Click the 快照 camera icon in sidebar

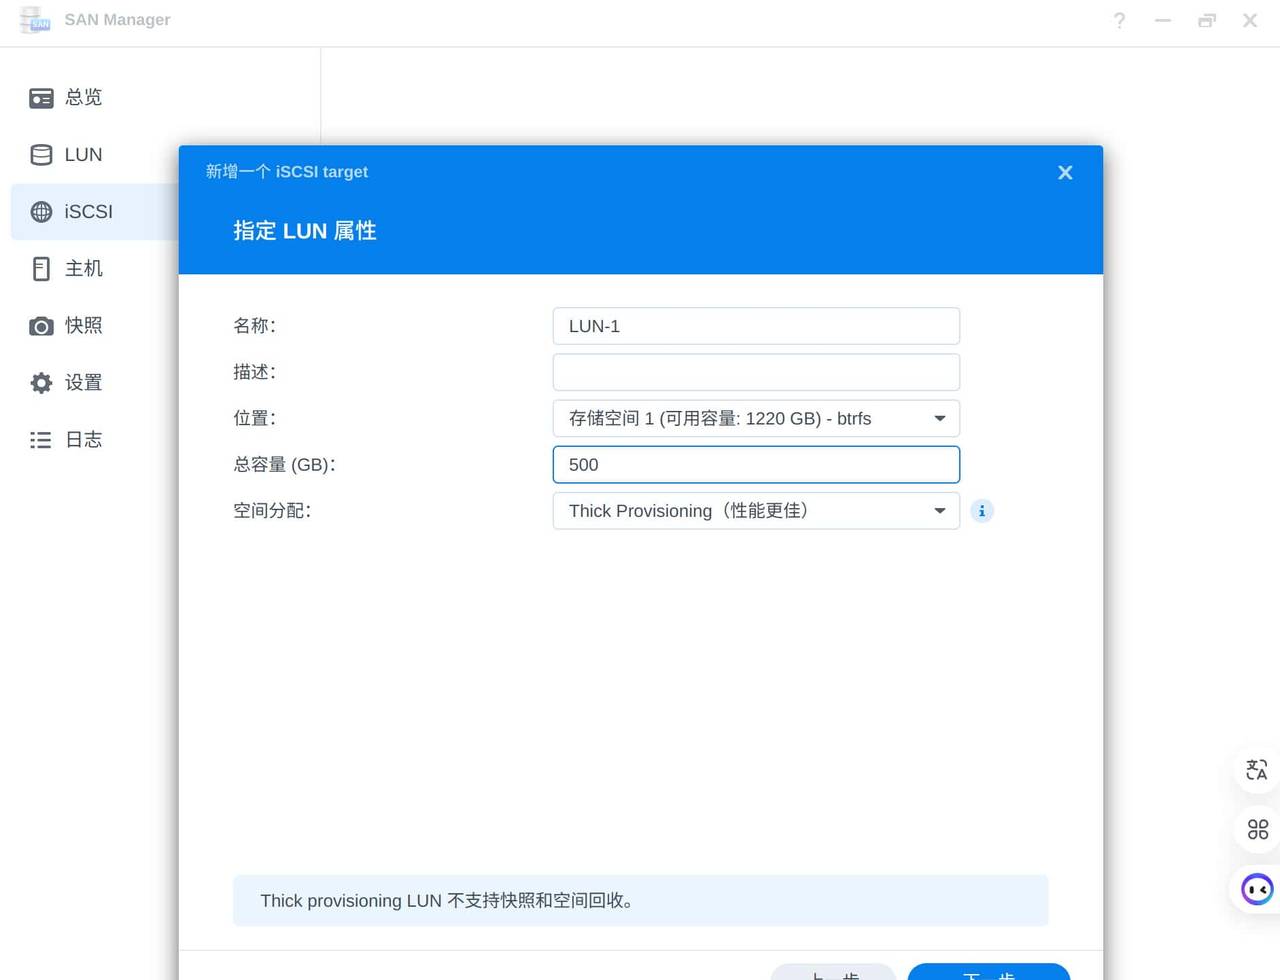[40, 325]
